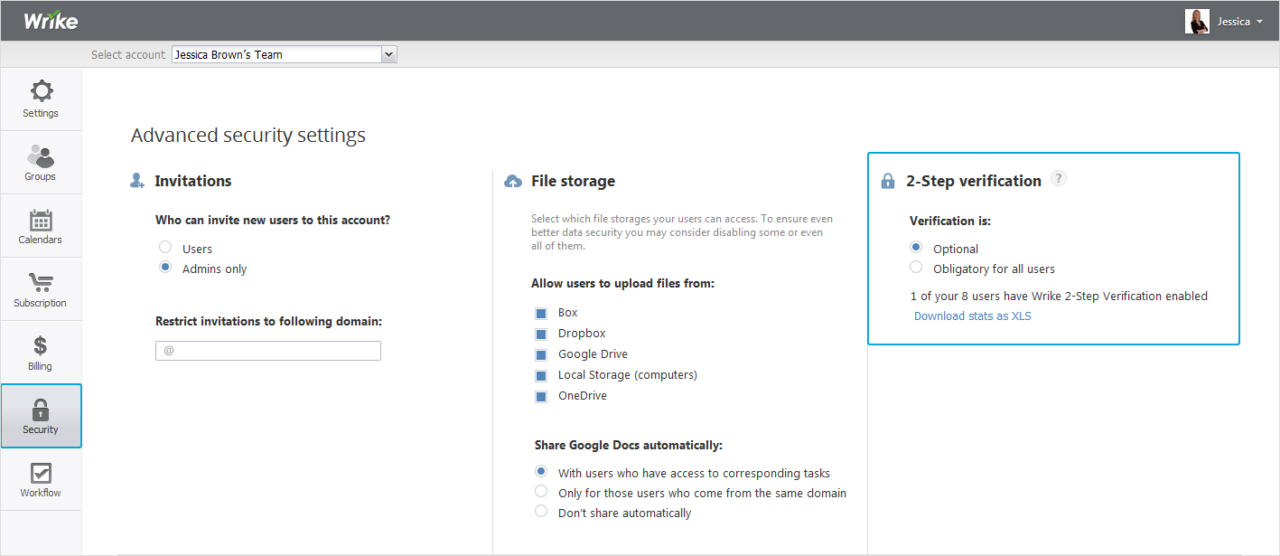The image size is (1280, 556).
Task: Open the Workflow checkmark icon
Action: pos(41,473)
